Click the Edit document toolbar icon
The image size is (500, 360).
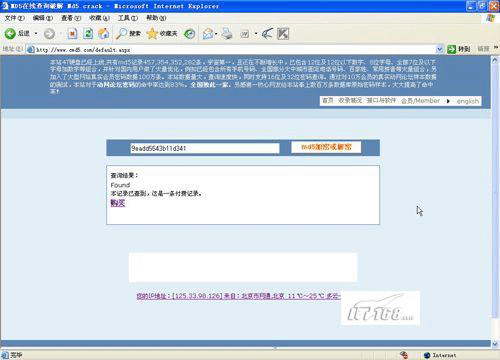245,34
